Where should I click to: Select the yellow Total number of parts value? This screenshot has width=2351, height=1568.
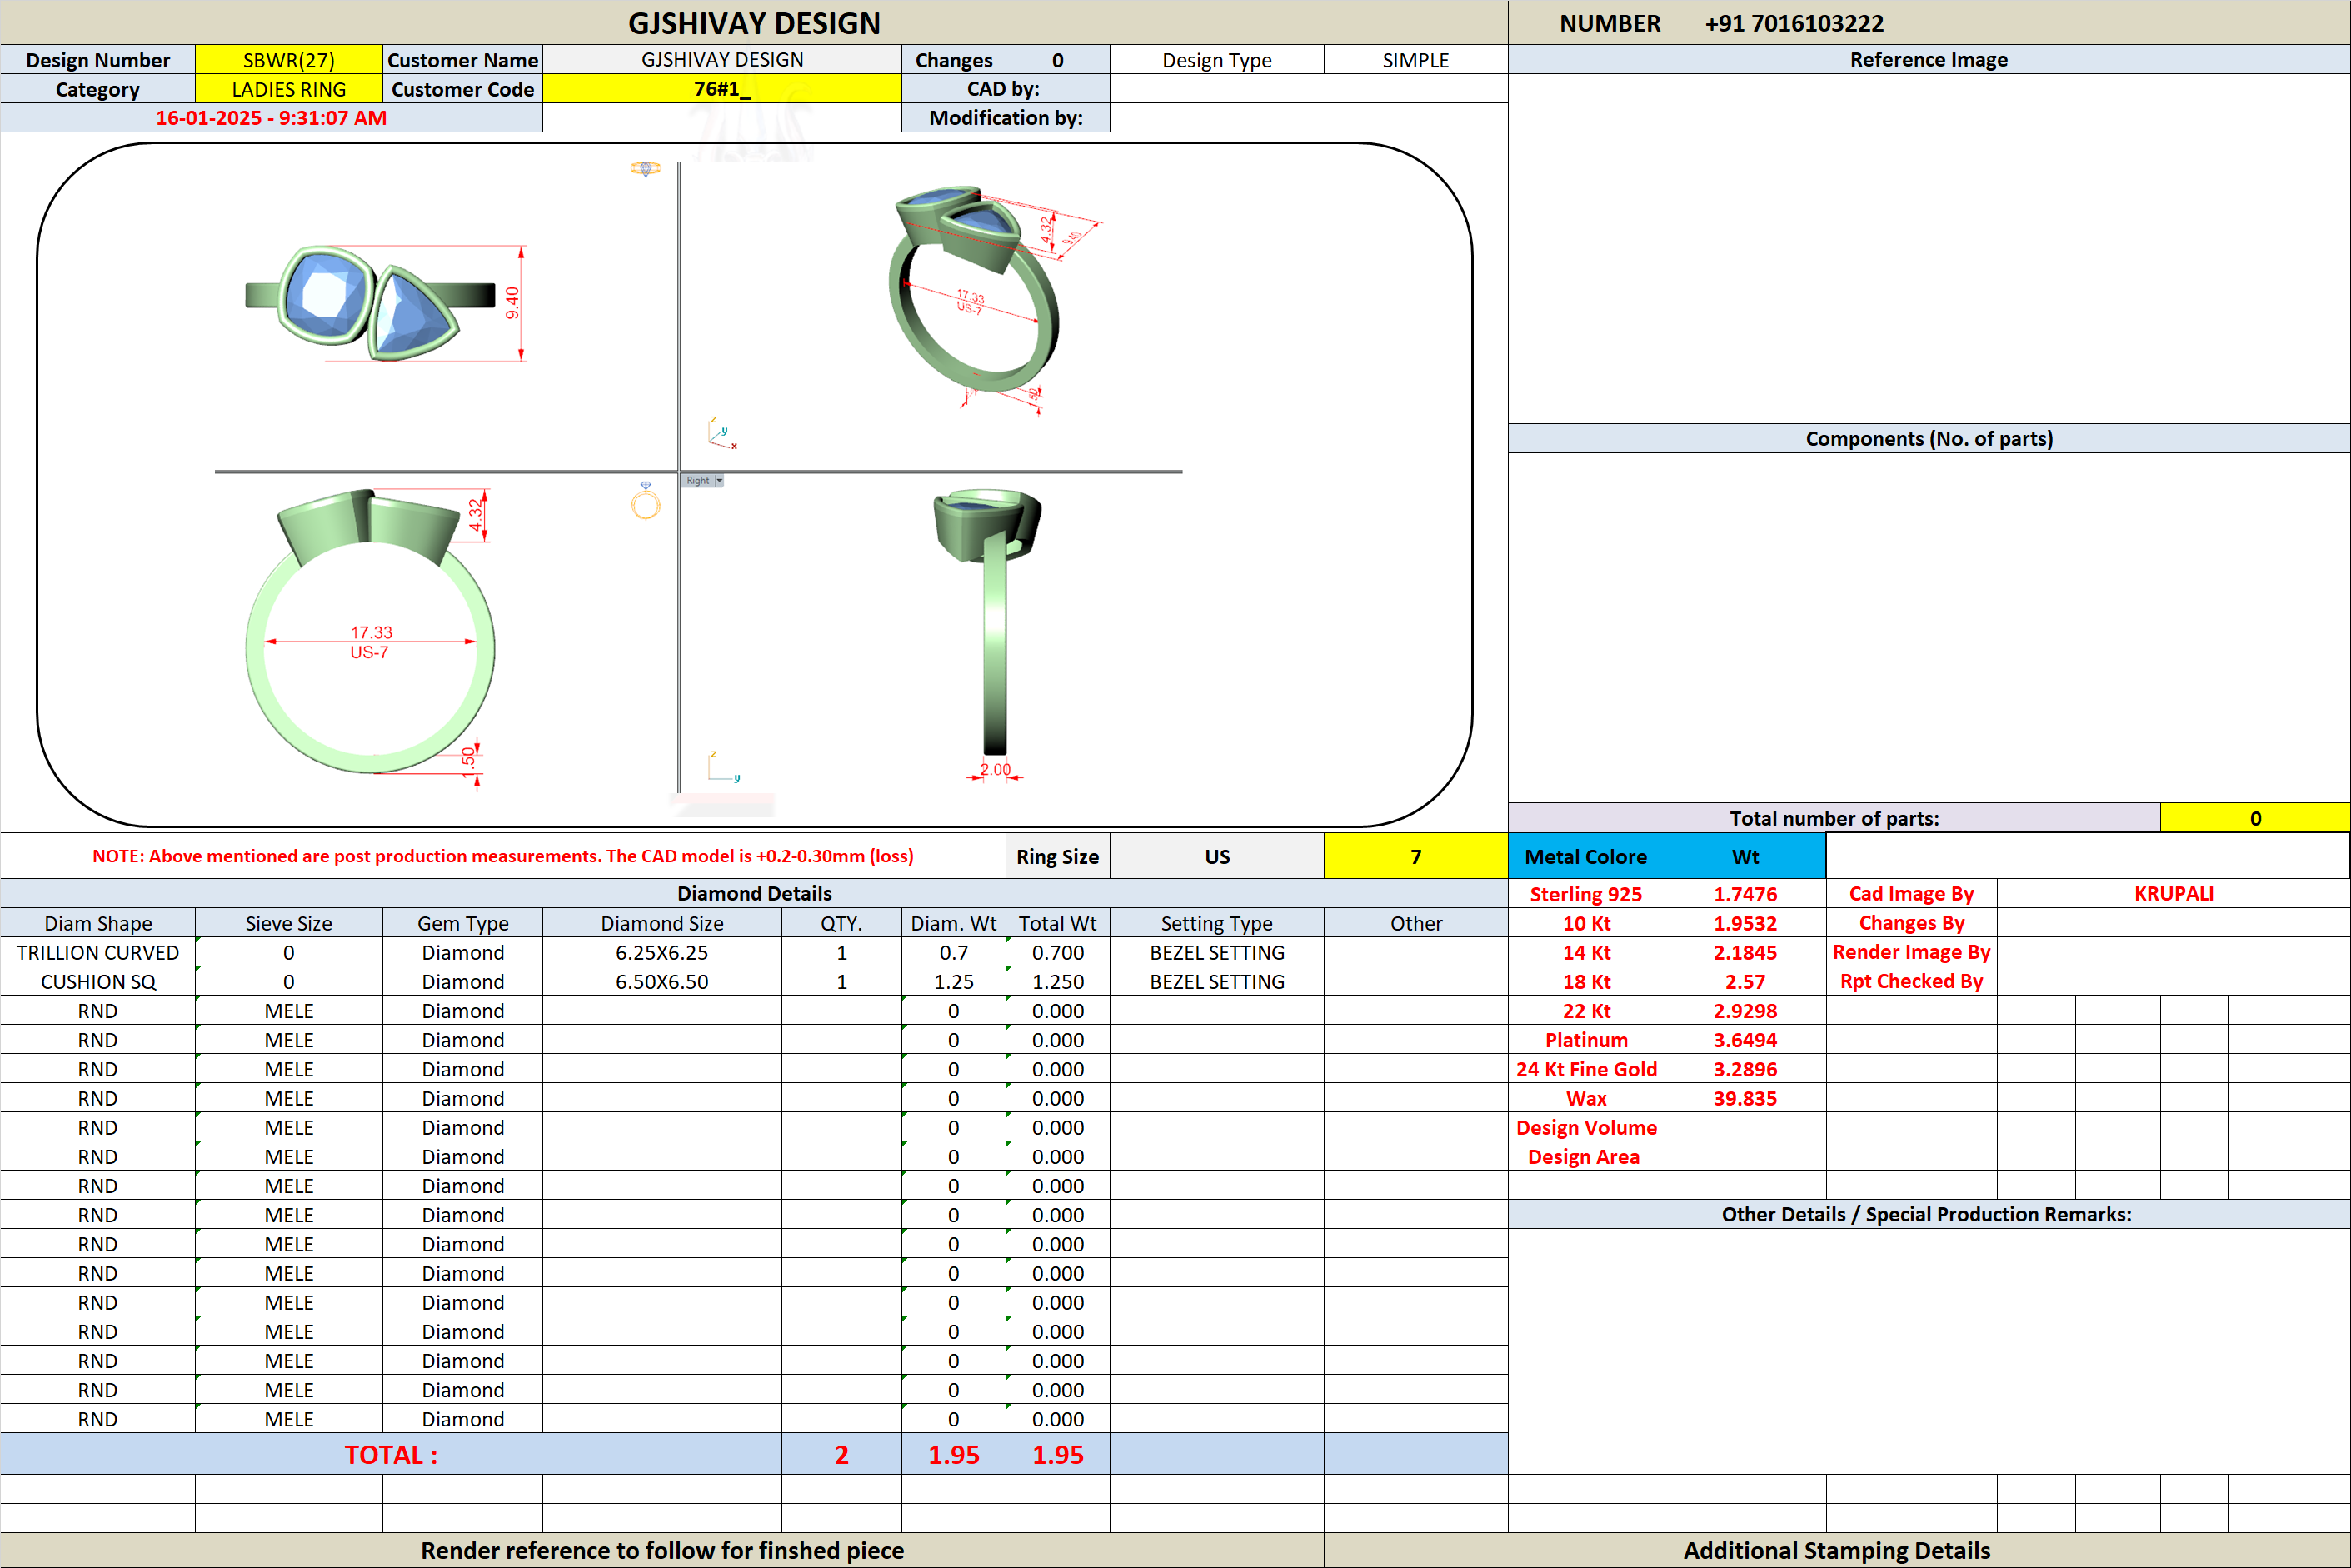click(x=2255, y=818)
